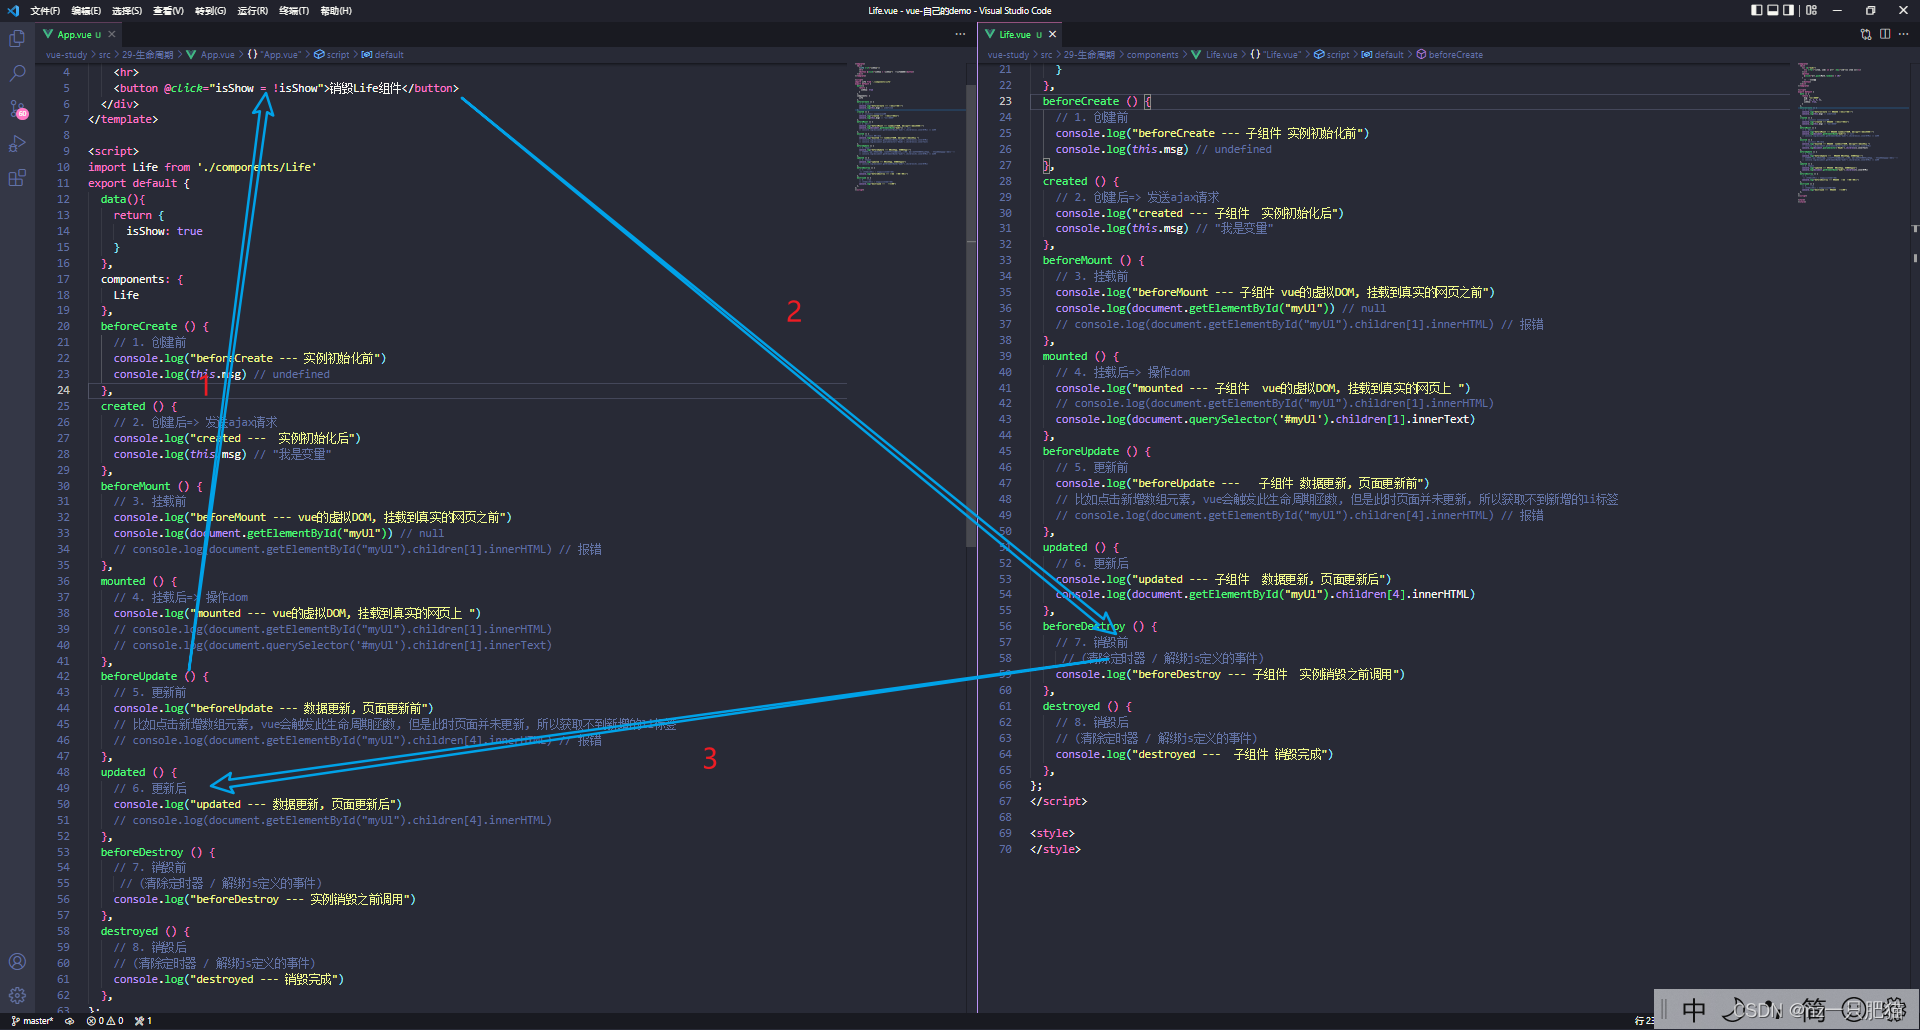The image size is (1920, 1030).
Task: Open the Explorer view in activity bar
Action: (17, 39)
